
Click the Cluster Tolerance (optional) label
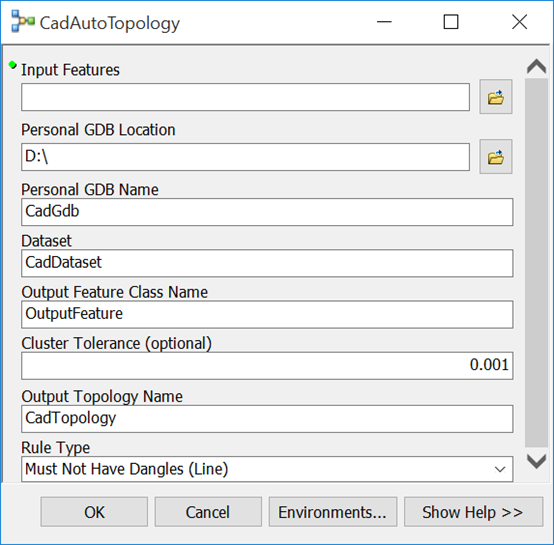[117, 343]
